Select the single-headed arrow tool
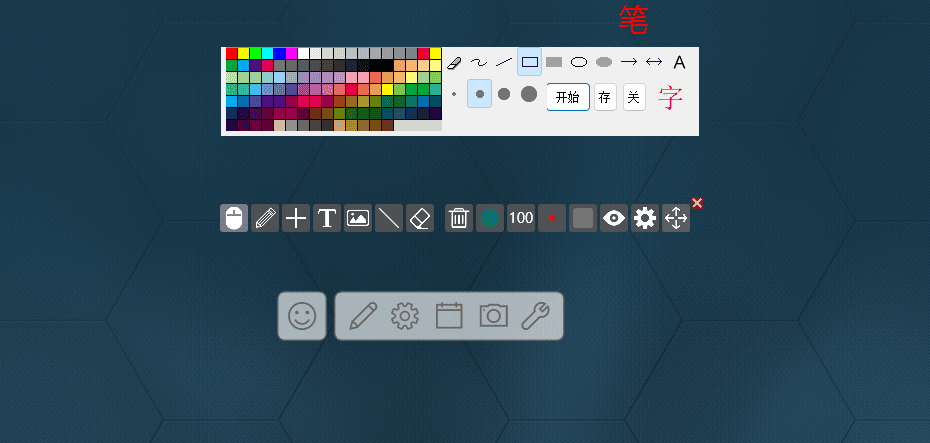This screenshot has width=930, height=443. (x=629, y=62)
